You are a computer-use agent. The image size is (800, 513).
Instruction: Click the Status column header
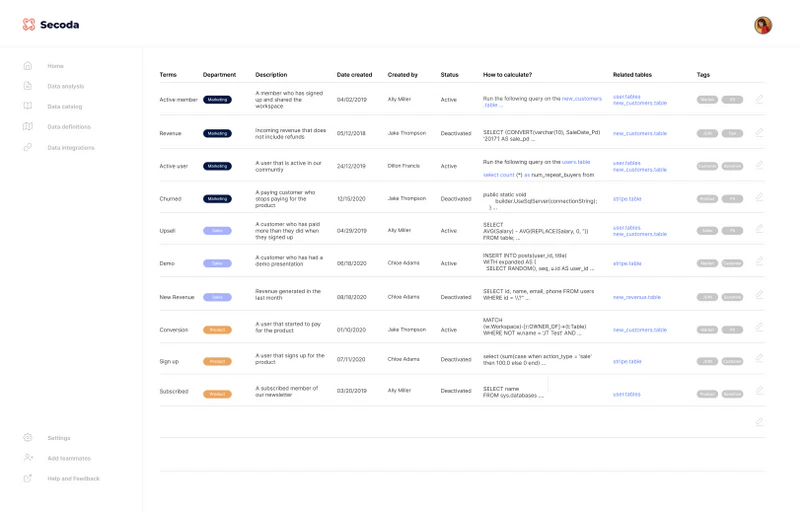tap(449, 75)
